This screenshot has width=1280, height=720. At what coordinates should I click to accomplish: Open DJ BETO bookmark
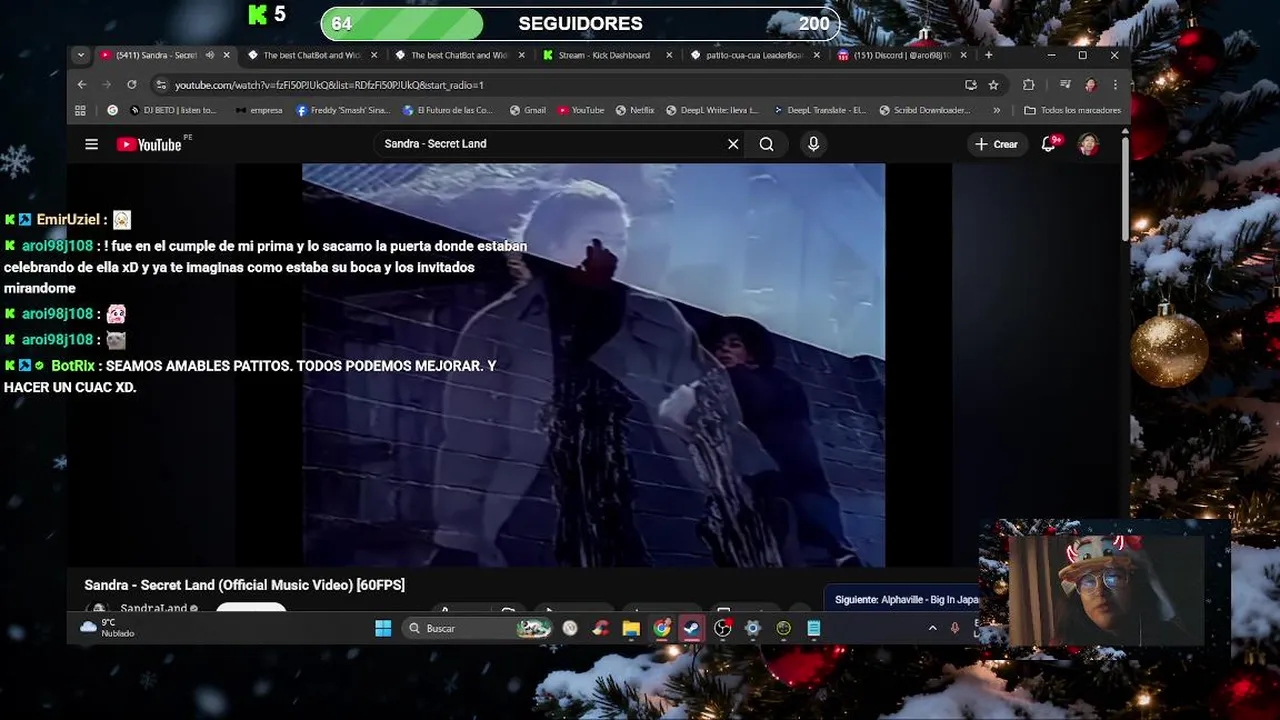tap(172, 110)
